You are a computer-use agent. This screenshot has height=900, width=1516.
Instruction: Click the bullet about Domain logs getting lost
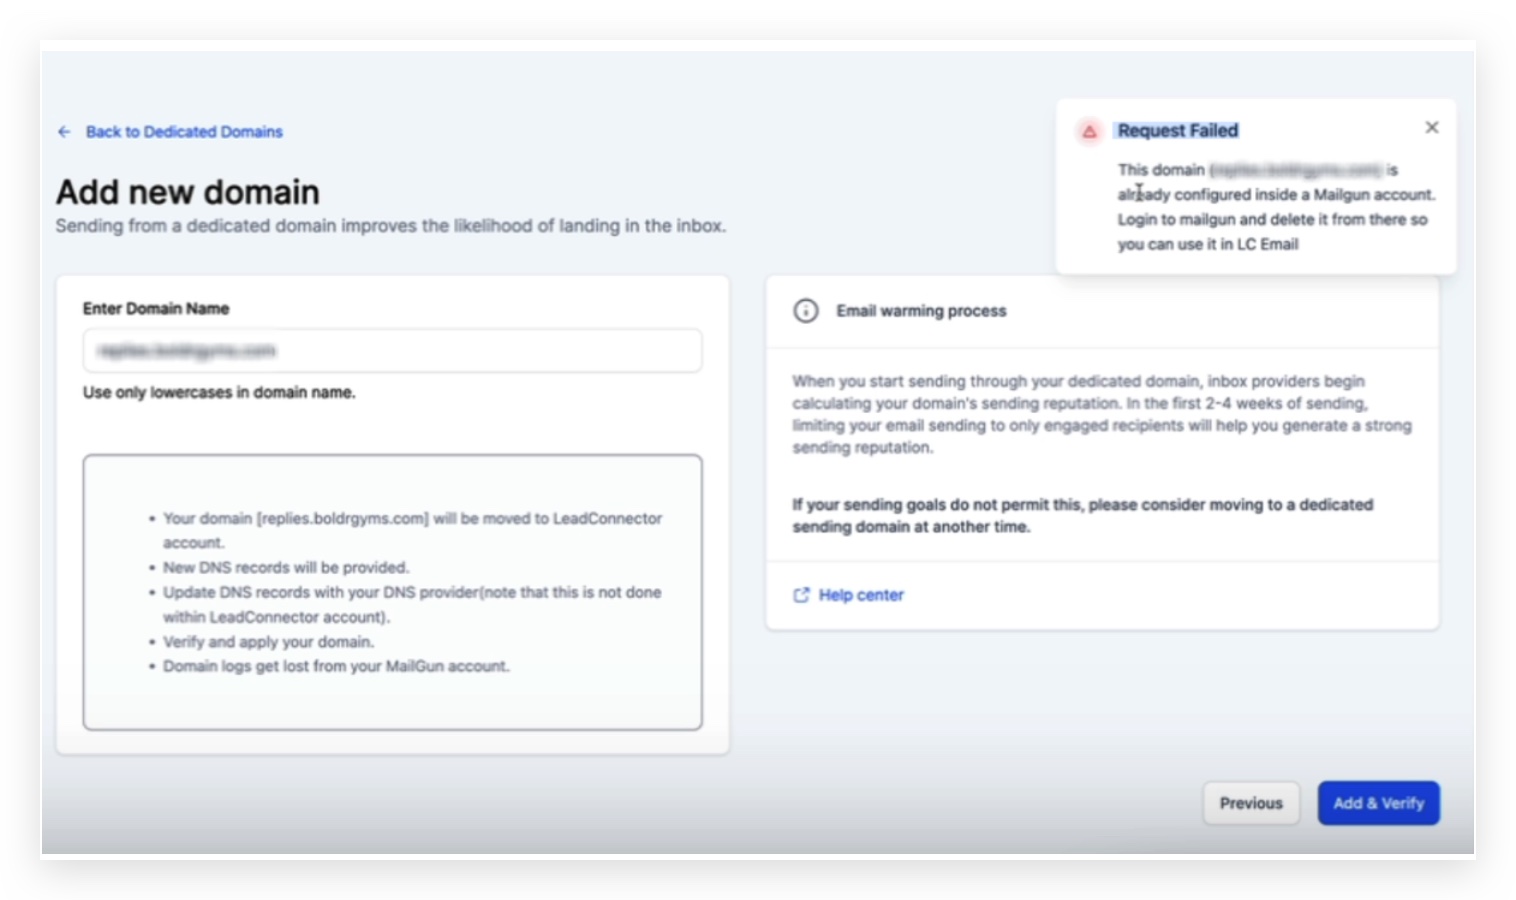click(x=336, y=666)
